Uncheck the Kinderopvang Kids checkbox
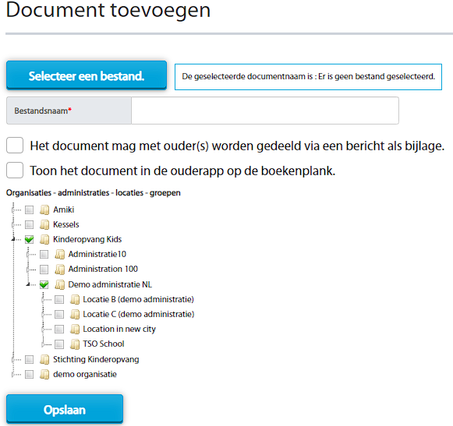The width and height of the screenshot is (453, 426). [29, 239]
